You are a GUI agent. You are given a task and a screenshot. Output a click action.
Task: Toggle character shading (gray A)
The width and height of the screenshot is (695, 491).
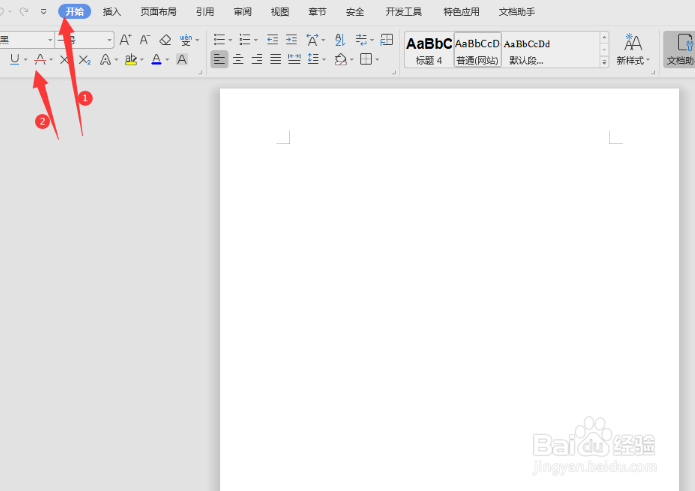coord(182,59)
